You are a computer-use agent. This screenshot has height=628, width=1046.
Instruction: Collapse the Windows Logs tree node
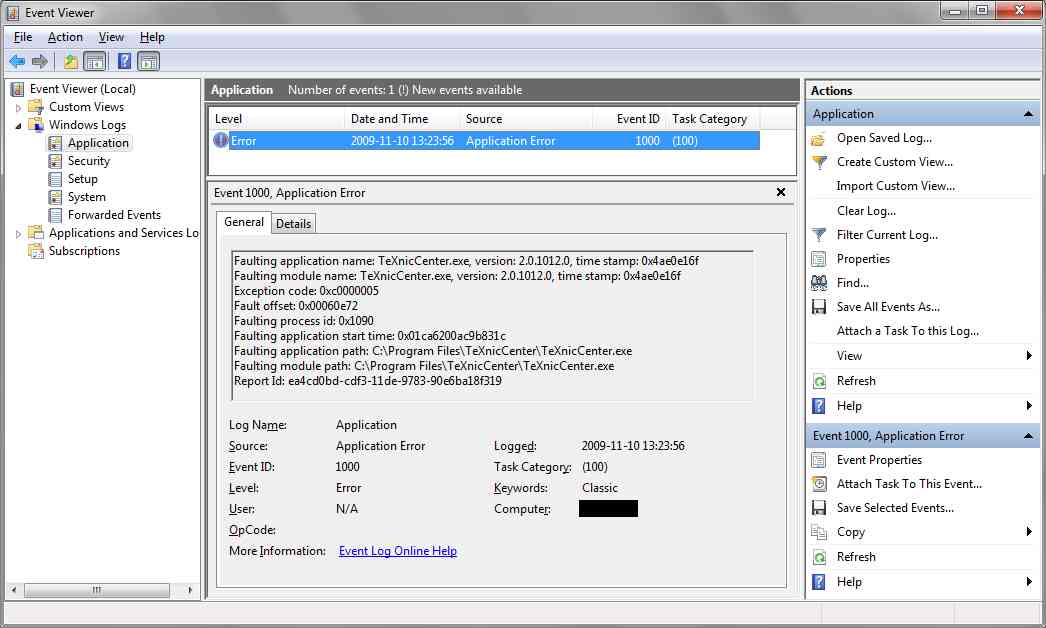pos(18,125)
